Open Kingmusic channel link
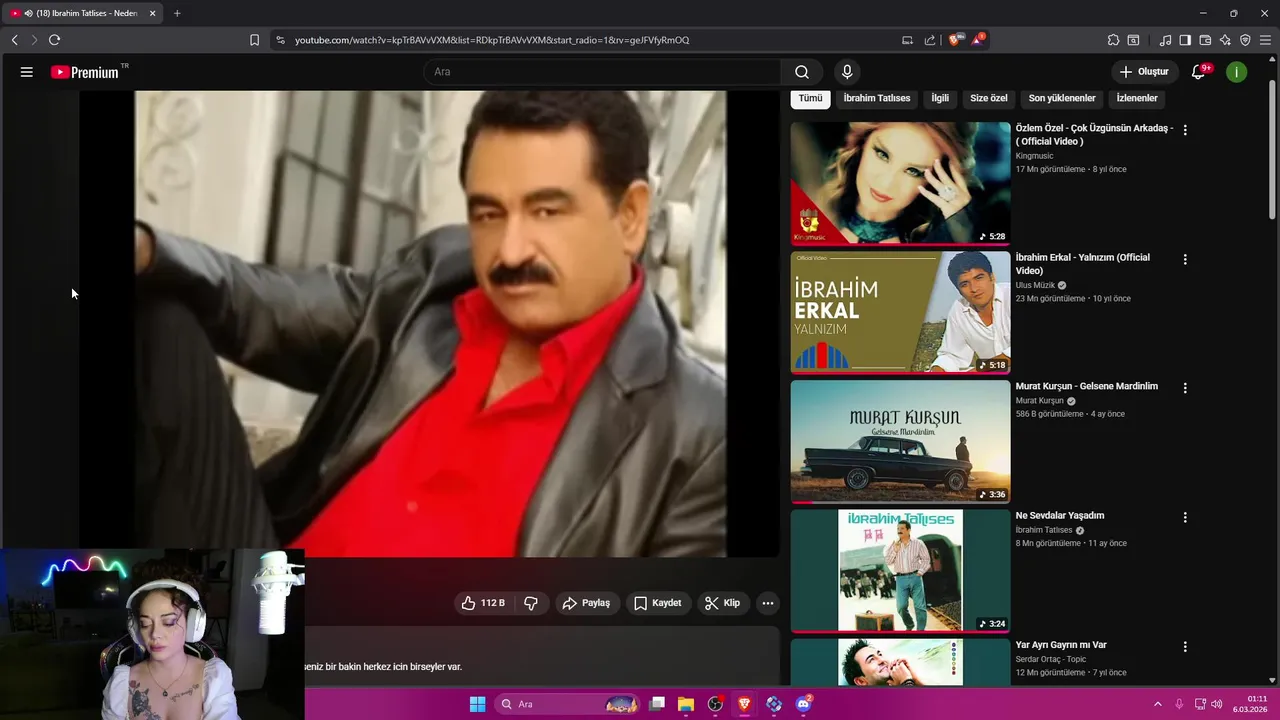This screenshot has height=720, width=1280. pos(1034,156)
